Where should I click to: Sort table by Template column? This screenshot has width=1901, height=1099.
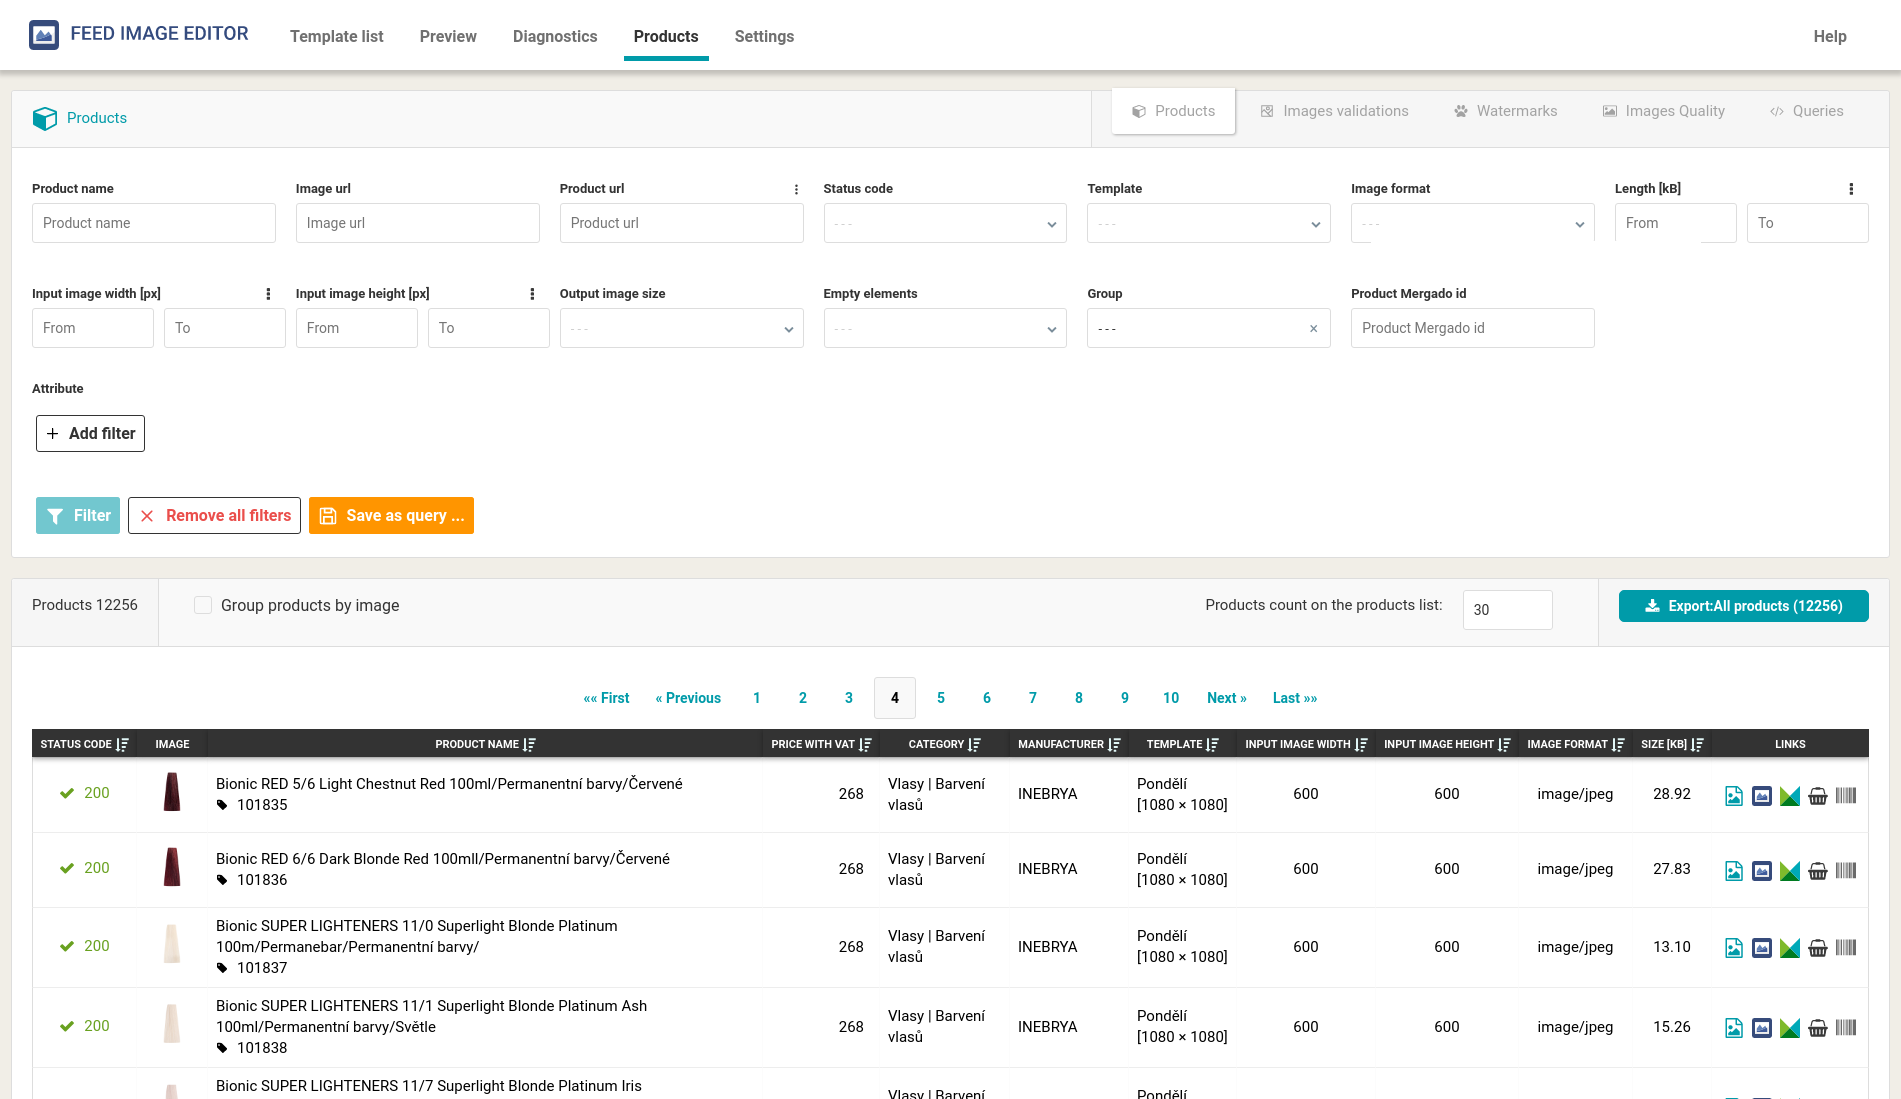[1213, 745]
